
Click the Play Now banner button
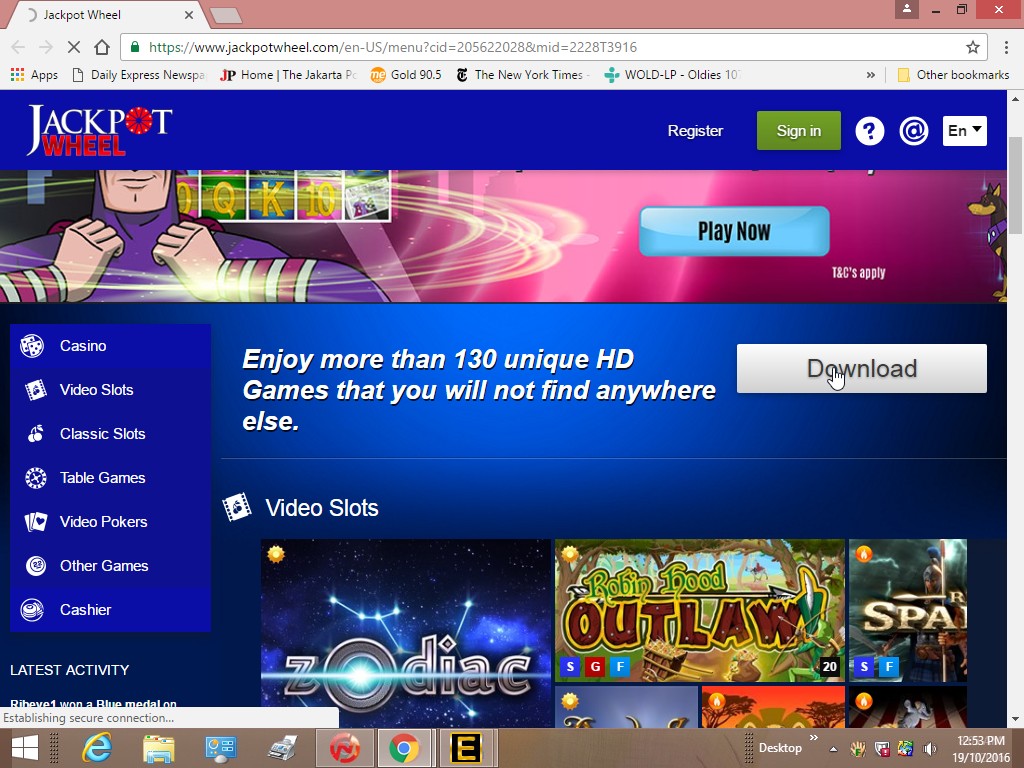point(734,231)
